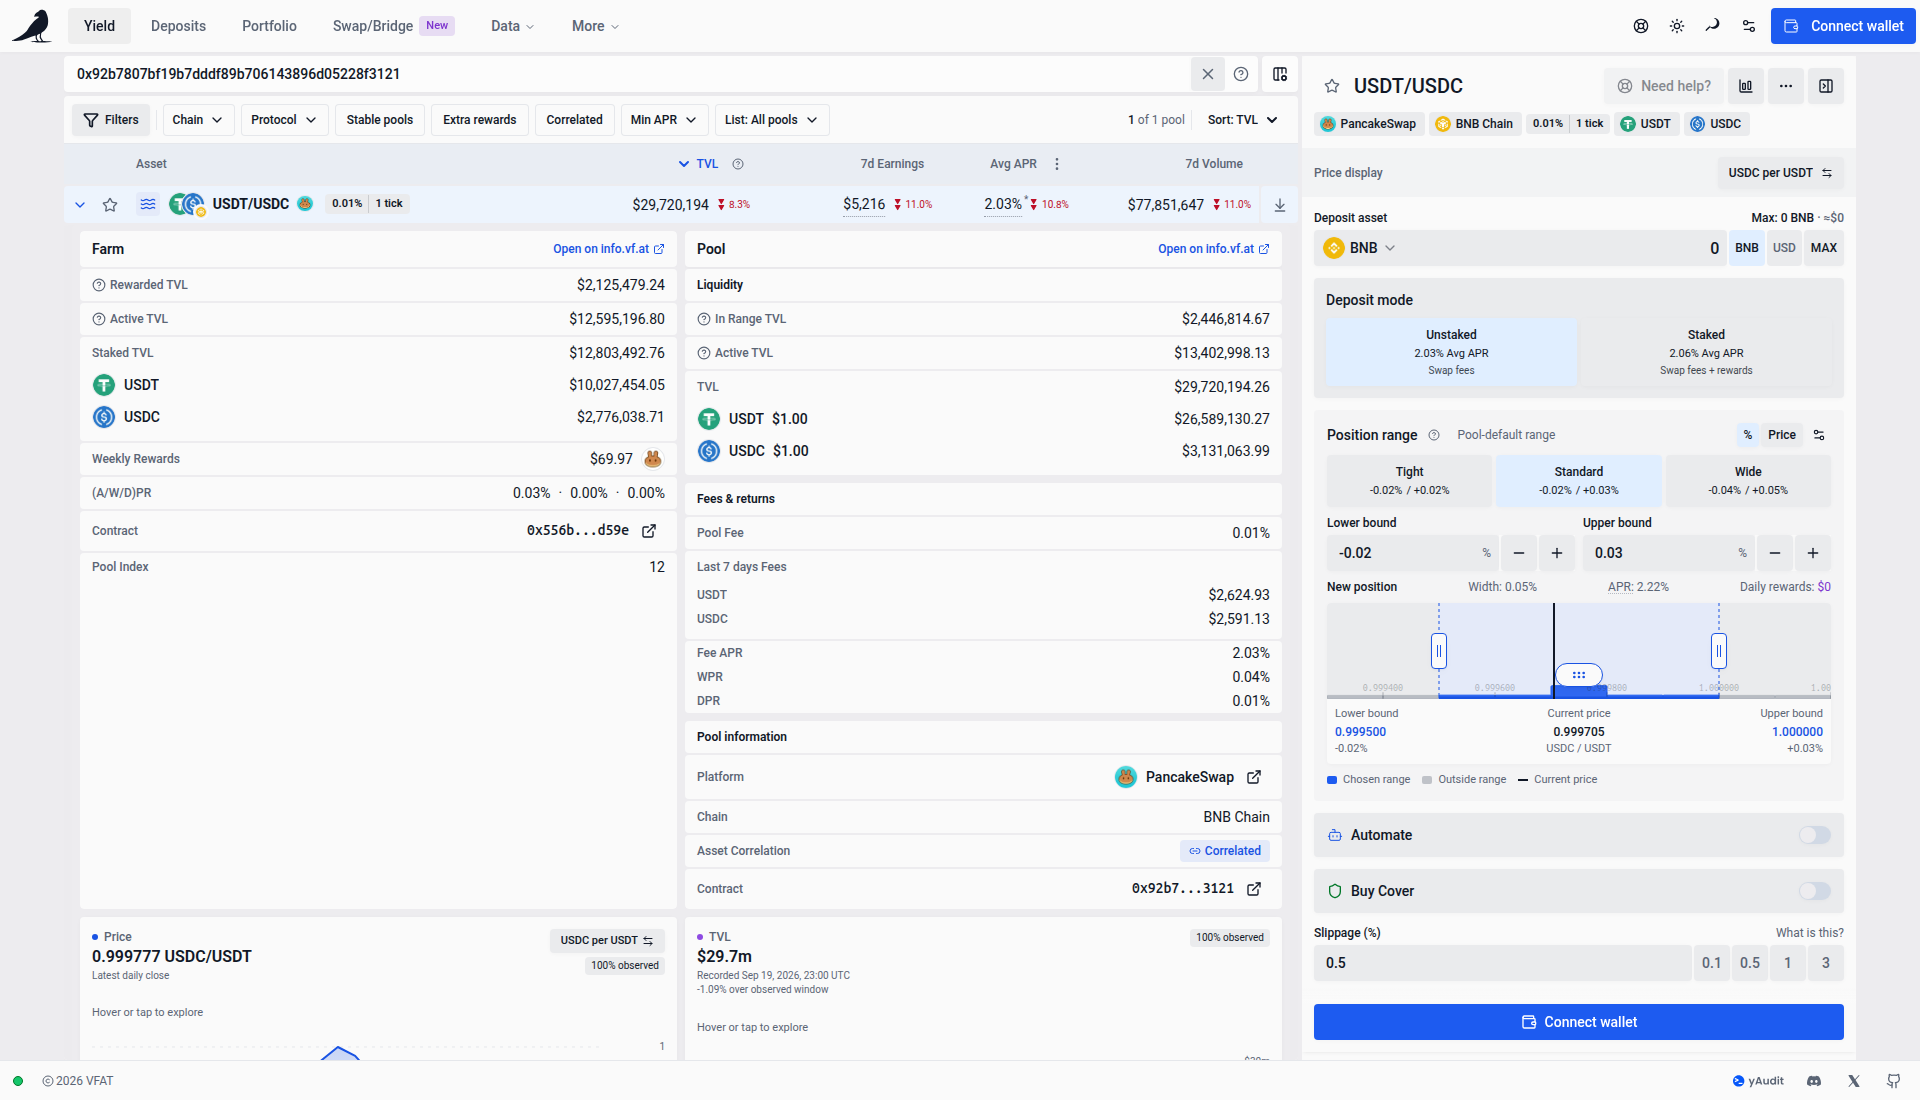The height and width of the screenshot is (1100, 1920).
Task: Open Sort: TVL dropdown
Action: [x=1242, y=120]
